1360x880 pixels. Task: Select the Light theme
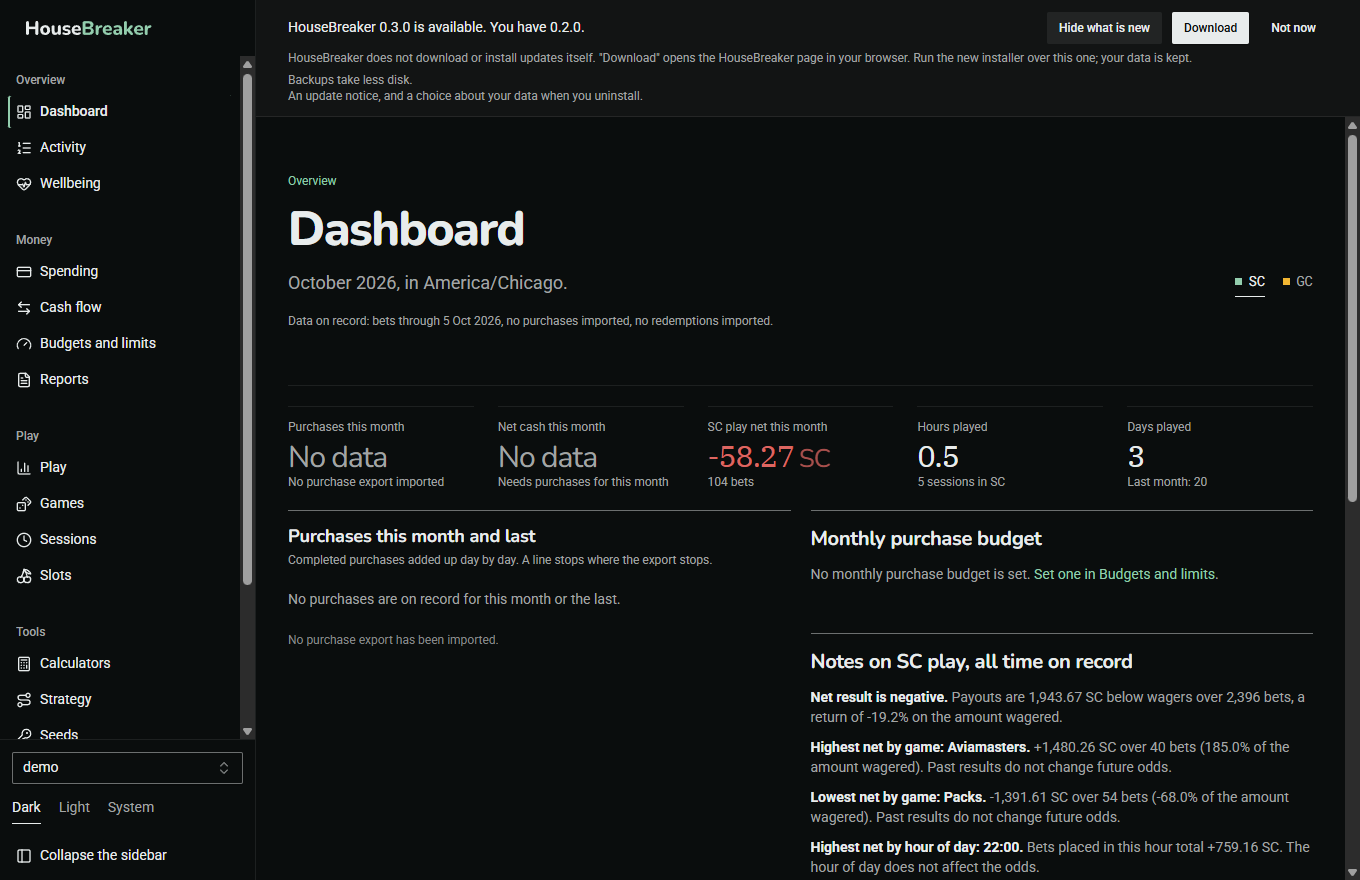(x=74, y=807)
